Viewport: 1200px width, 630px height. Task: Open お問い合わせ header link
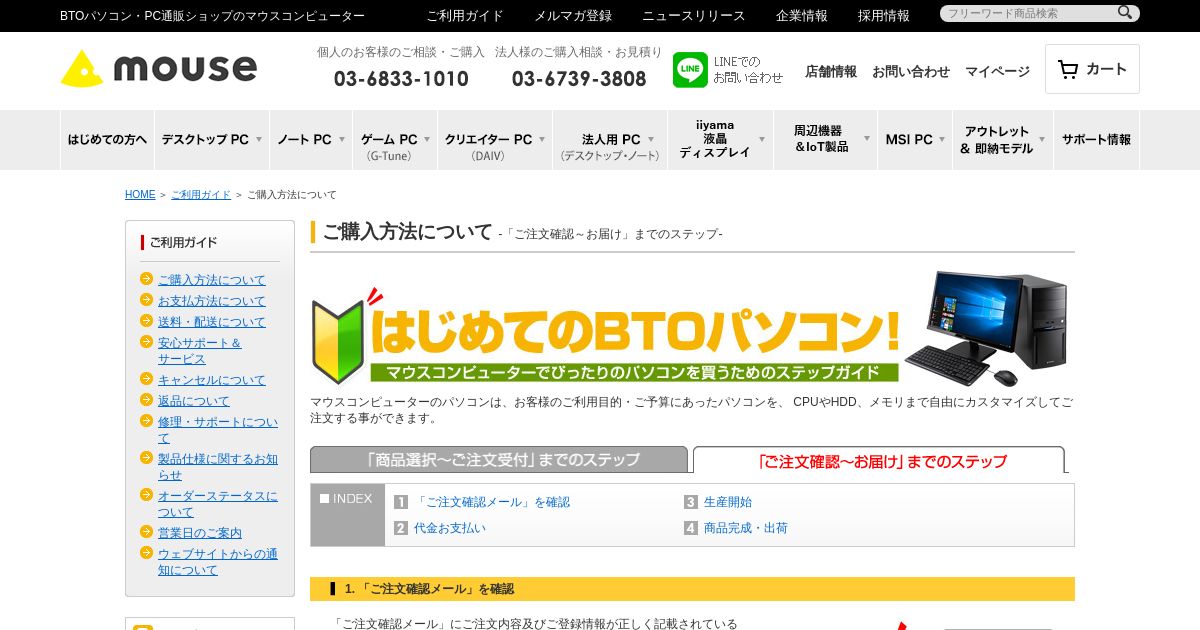(911, 71)
